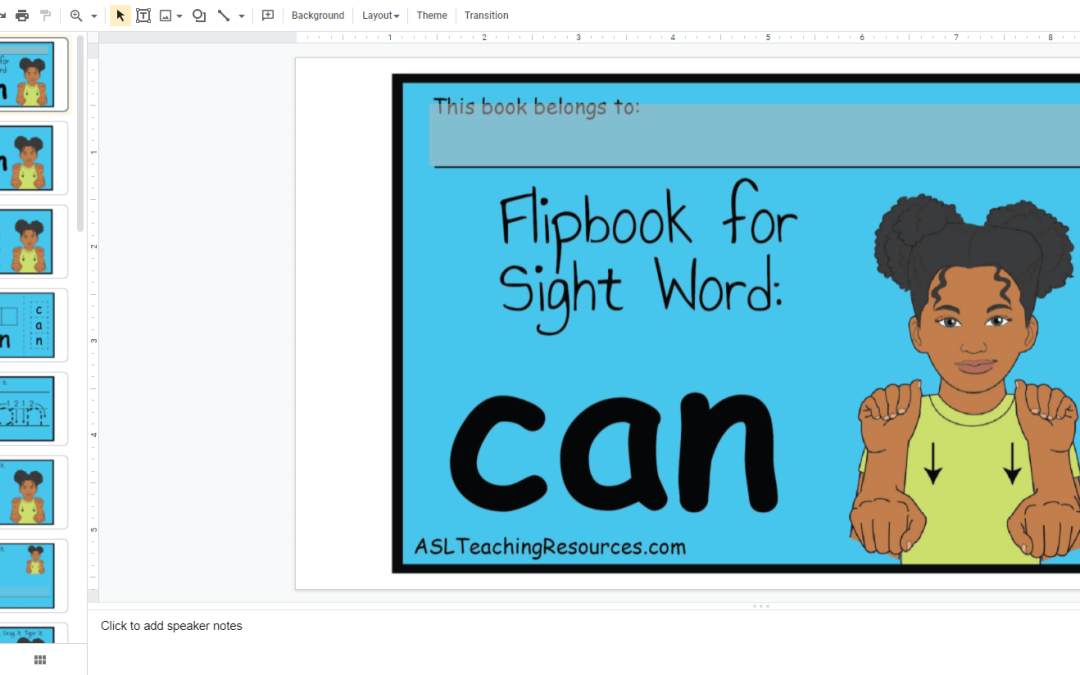Click the Print icon in the toolbar

click(x=22, y=15)
